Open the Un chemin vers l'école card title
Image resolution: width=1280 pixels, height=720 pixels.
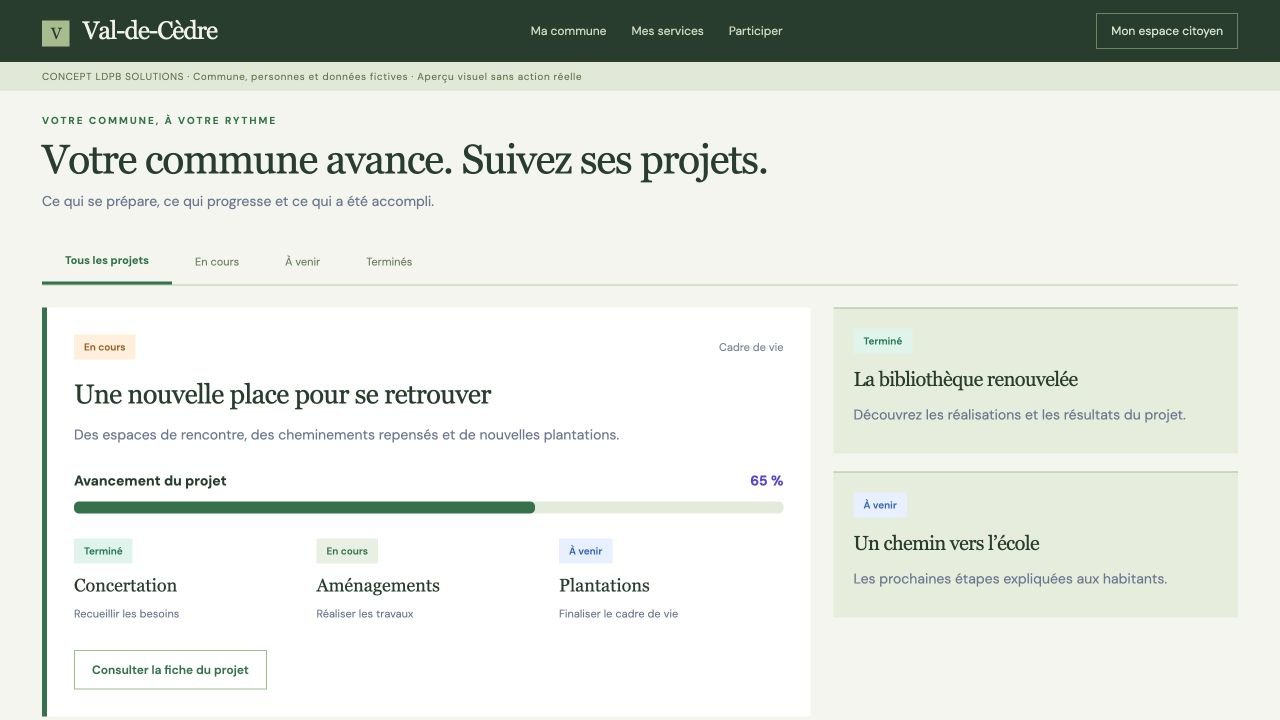tap(946, 544)
